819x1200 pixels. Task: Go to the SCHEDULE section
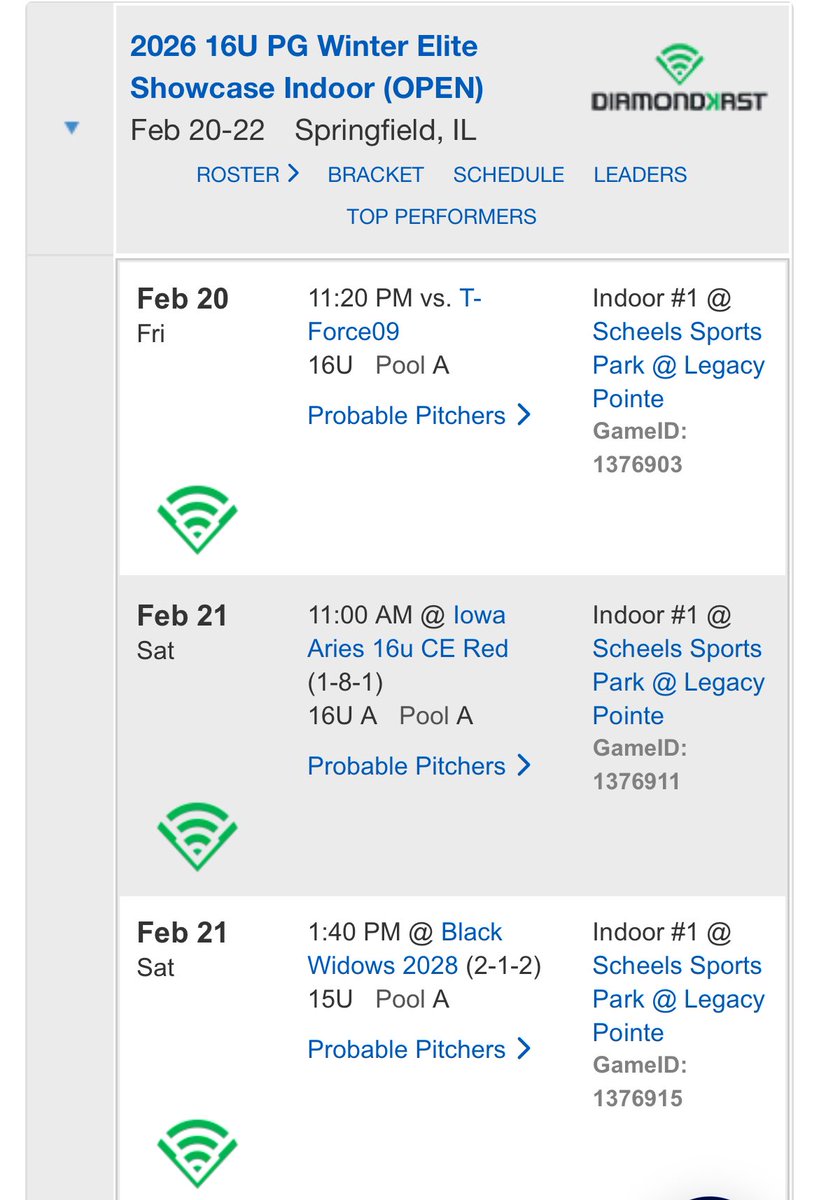(x=508, y=174)
